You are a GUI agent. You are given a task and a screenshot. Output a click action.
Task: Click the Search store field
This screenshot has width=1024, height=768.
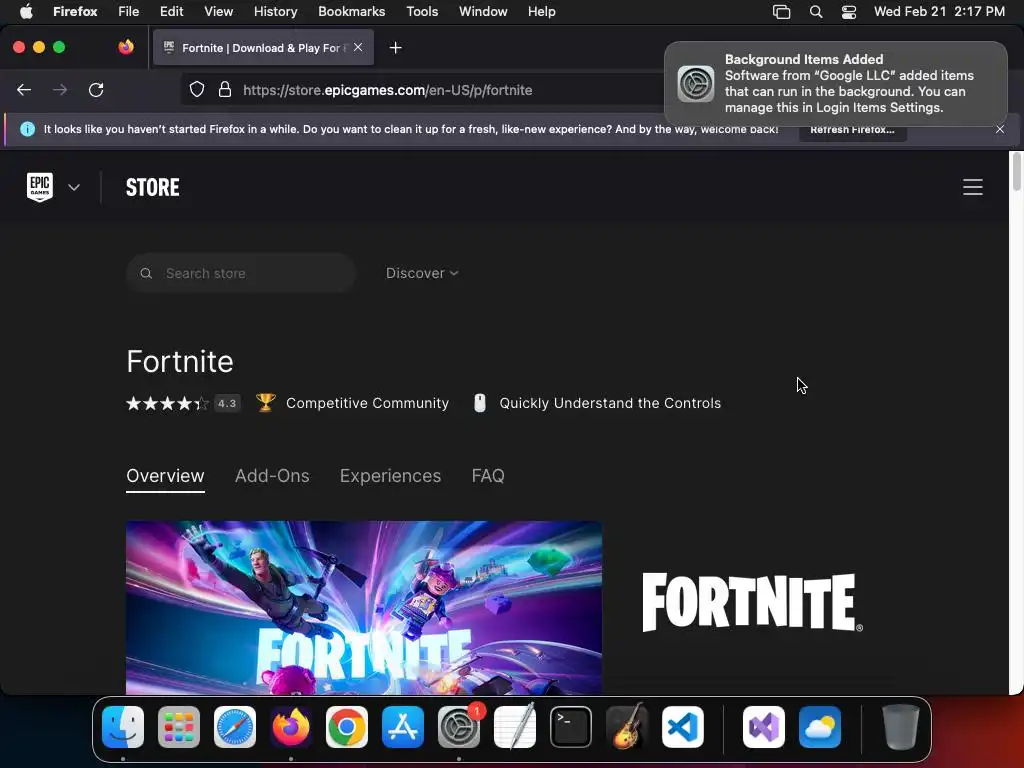point(241,273)
